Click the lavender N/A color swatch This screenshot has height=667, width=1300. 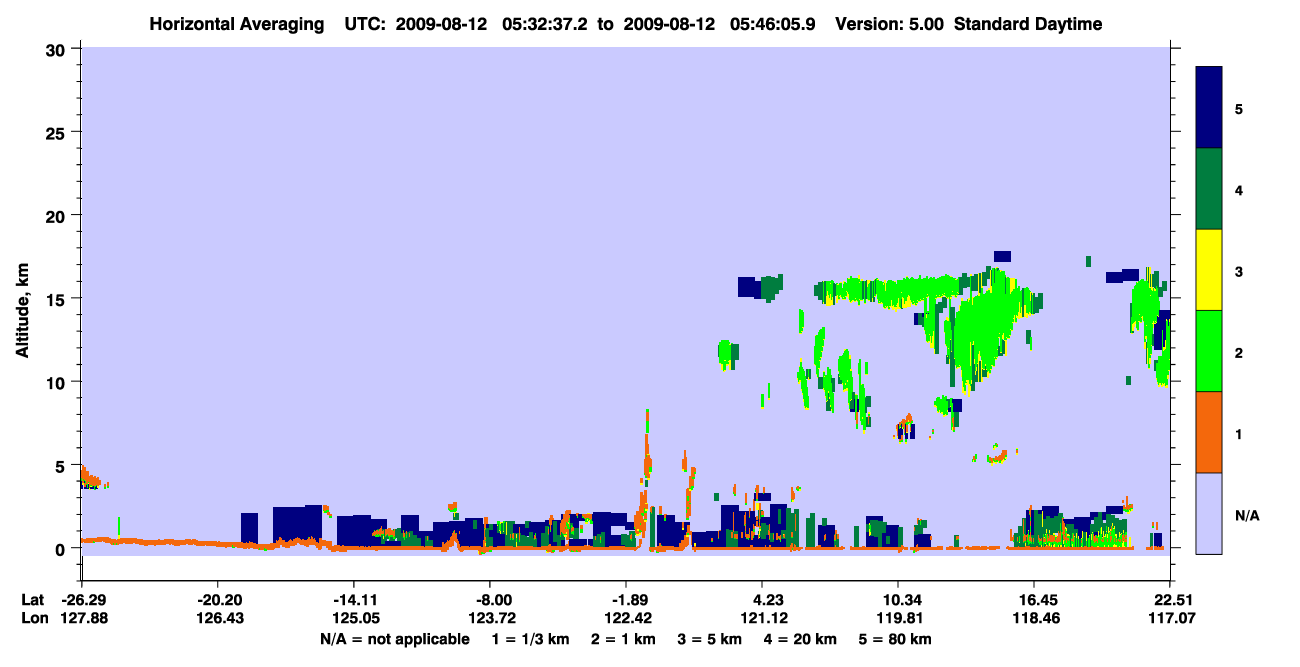[1209, 513]
